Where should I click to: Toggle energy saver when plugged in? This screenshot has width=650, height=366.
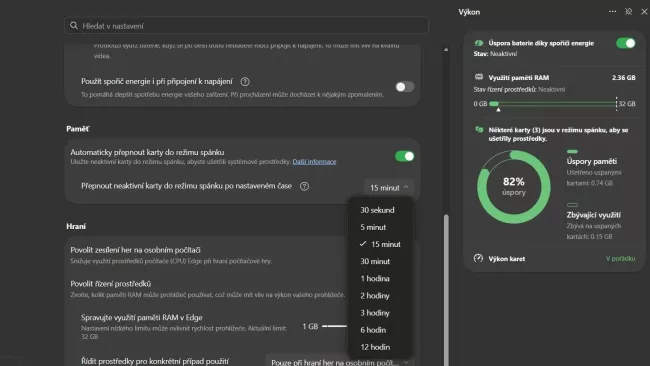(405, 87)
